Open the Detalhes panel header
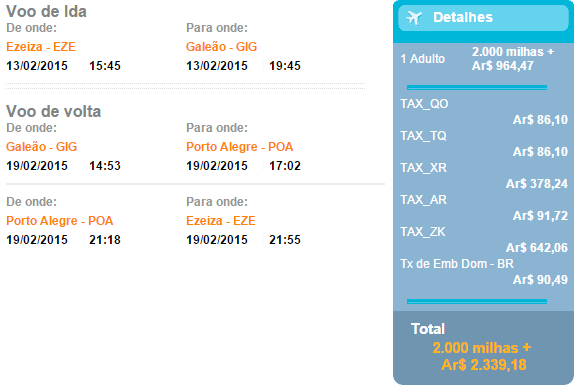 [x=483, y=18]
